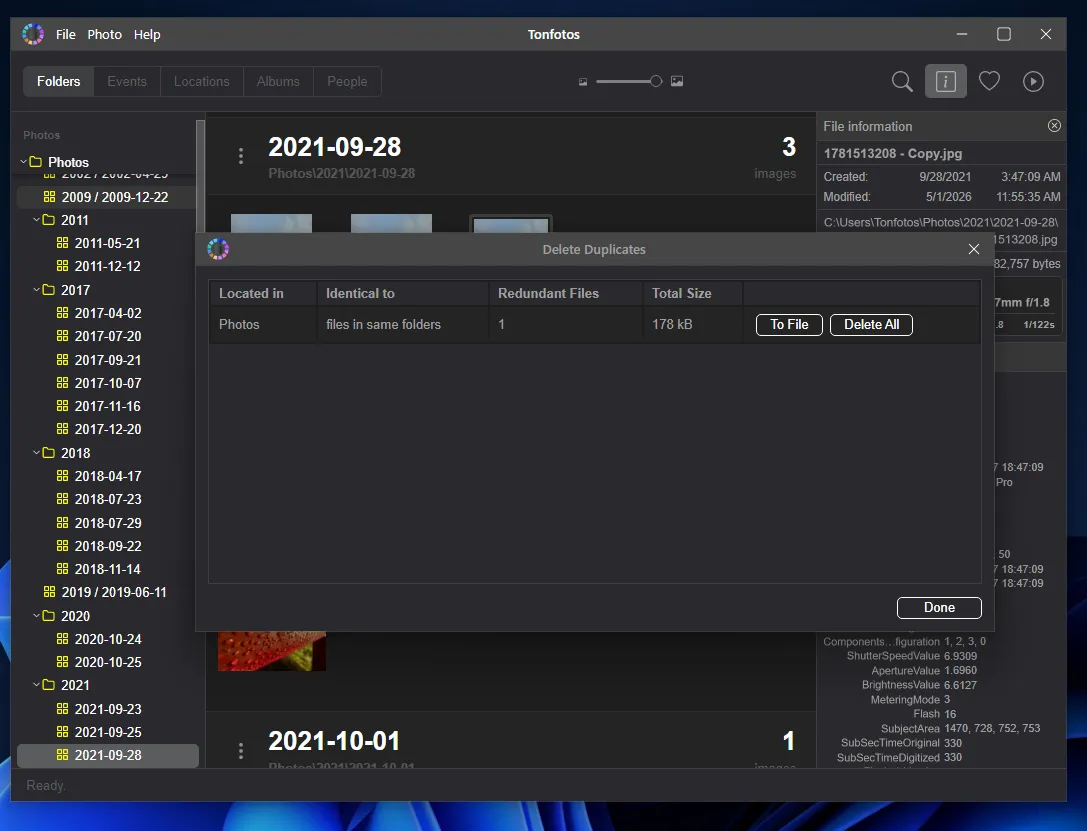Open the 2021-10-01 folder options menu
This screenshot has width=1087, height=831.
pos(241,751)
